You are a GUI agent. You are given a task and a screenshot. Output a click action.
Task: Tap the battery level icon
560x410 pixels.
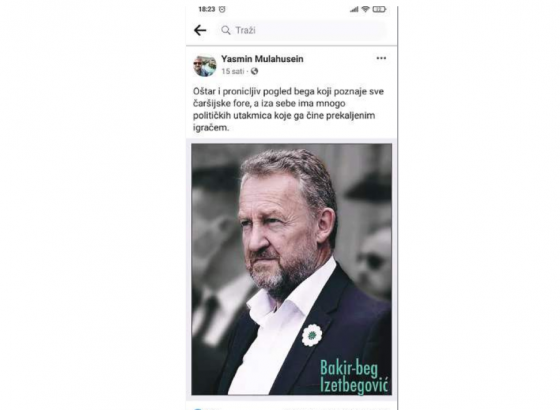(379, 9)
